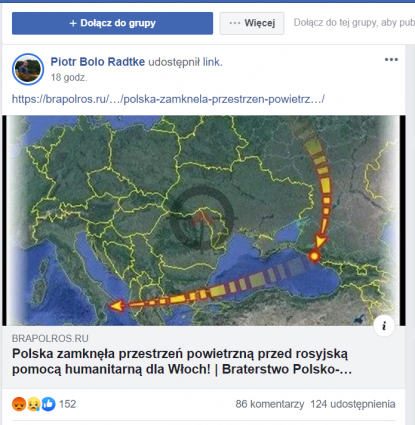Open the three-dot post options menu
Screen dimensions: 415x425
[x=391, y=60]
